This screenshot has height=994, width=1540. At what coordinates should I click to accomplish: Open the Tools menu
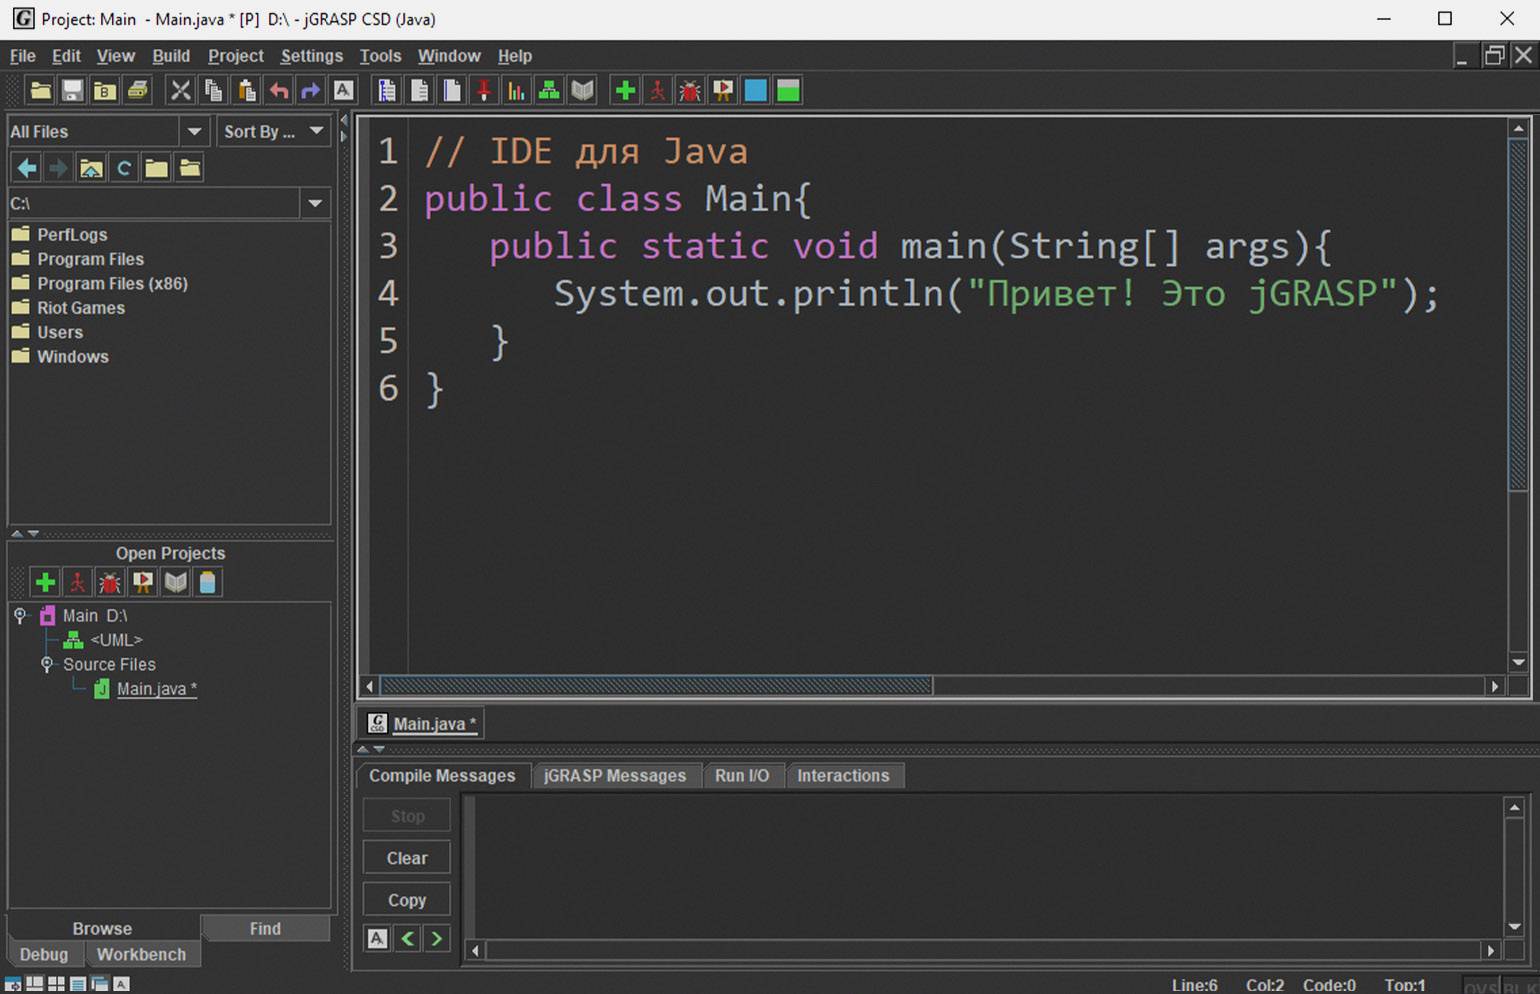[380, 56]
